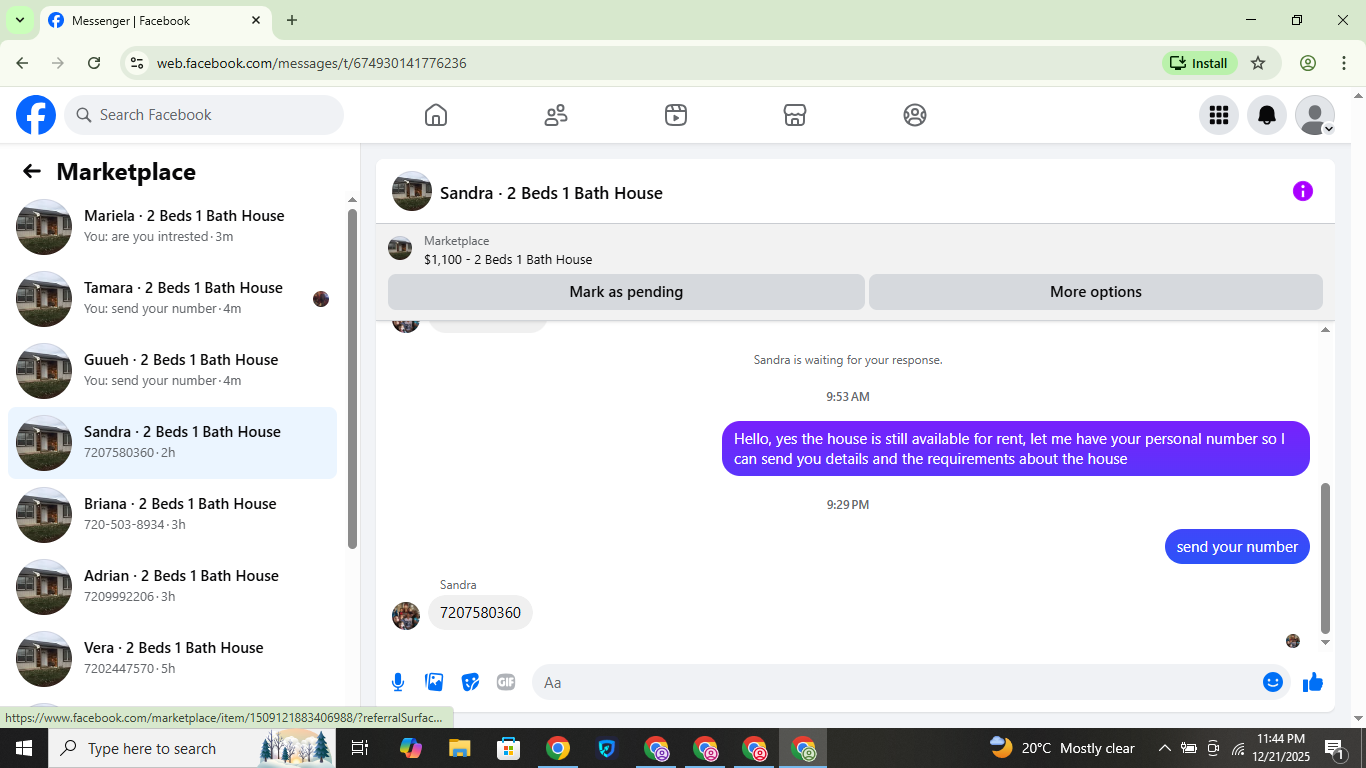Click the phone number message 7207580360

(x=480, y=613)
